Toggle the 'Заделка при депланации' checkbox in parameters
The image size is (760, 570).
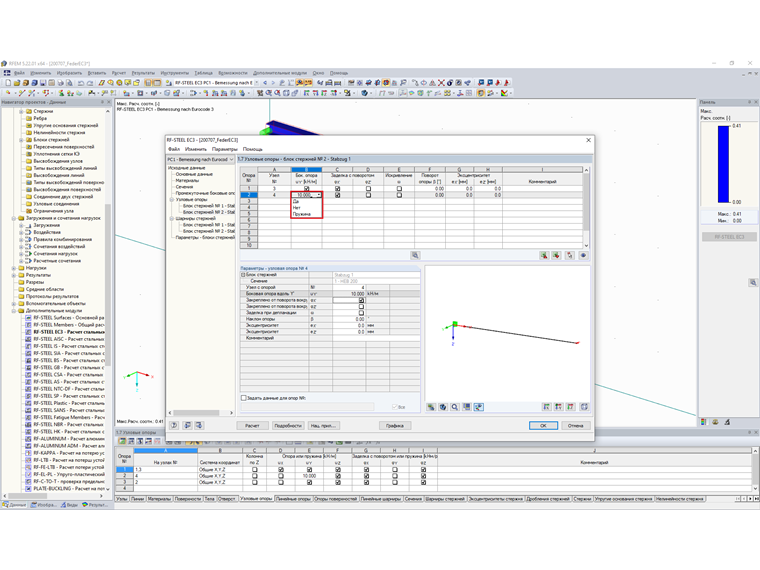(x=361, y=313)
